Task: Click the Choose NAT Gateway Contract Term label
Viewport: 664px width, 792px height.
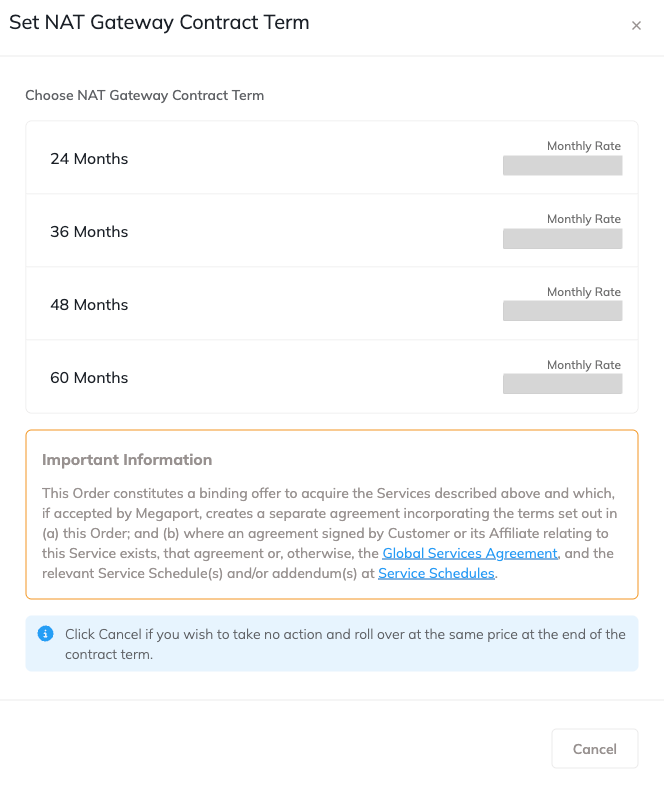Action: (x=144, y=96)
